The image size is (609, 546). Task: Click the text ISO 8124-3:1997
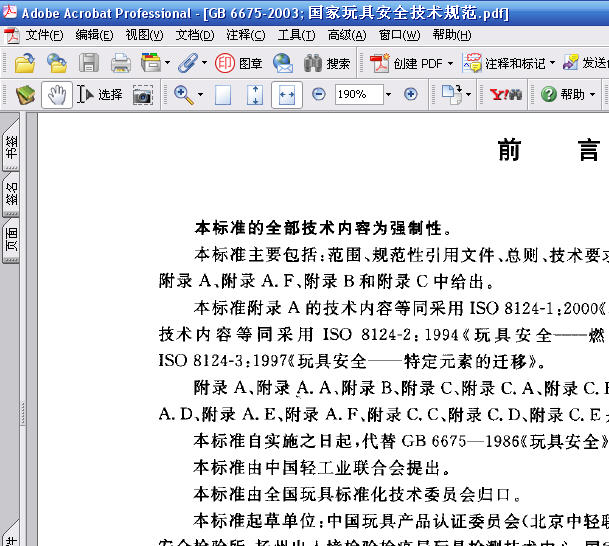[x=223, y=361]
